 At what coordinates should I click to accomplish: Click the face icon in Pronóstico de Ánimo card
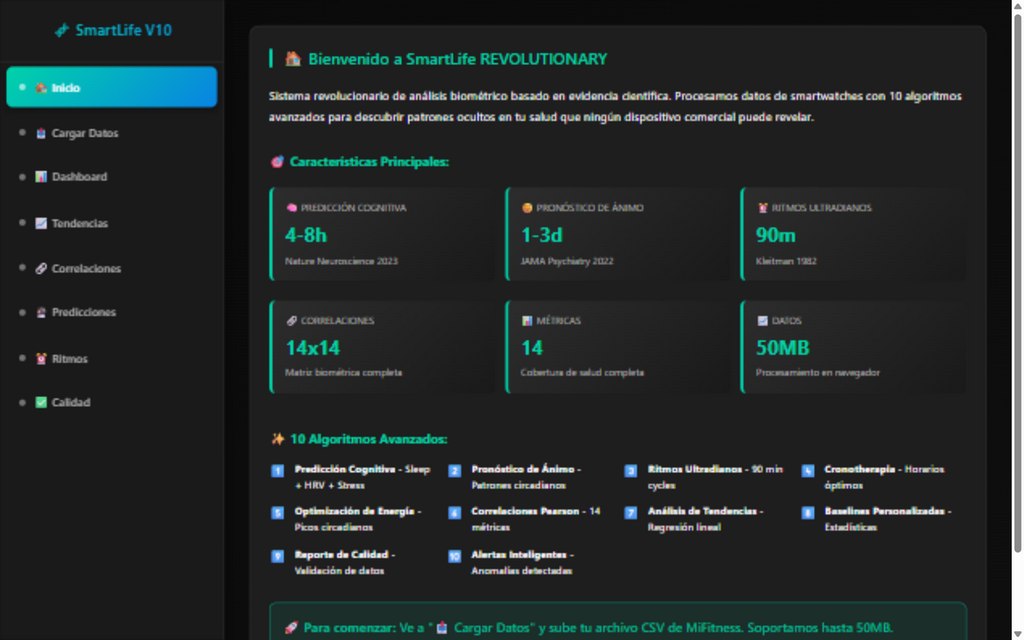[x=527, y=208]
